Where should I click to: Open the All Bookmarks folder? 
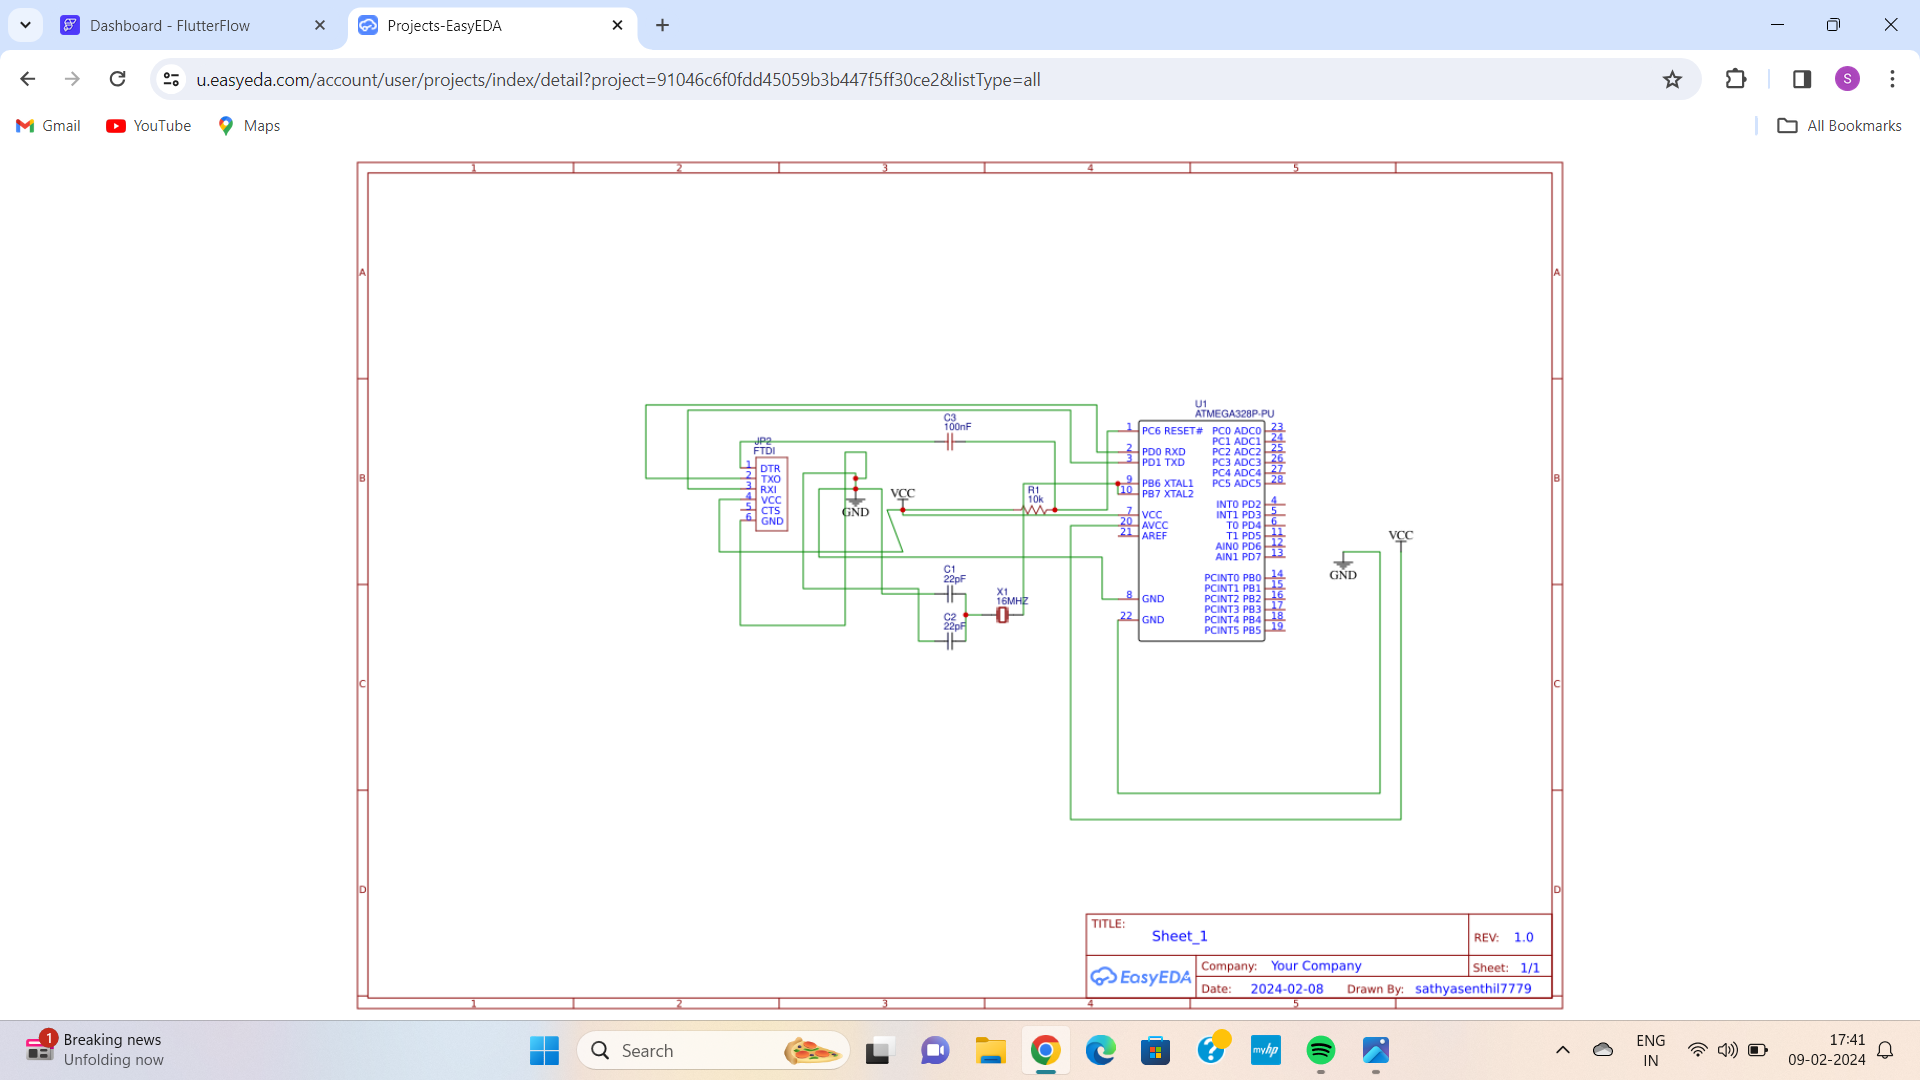(x=1839, y=126)
